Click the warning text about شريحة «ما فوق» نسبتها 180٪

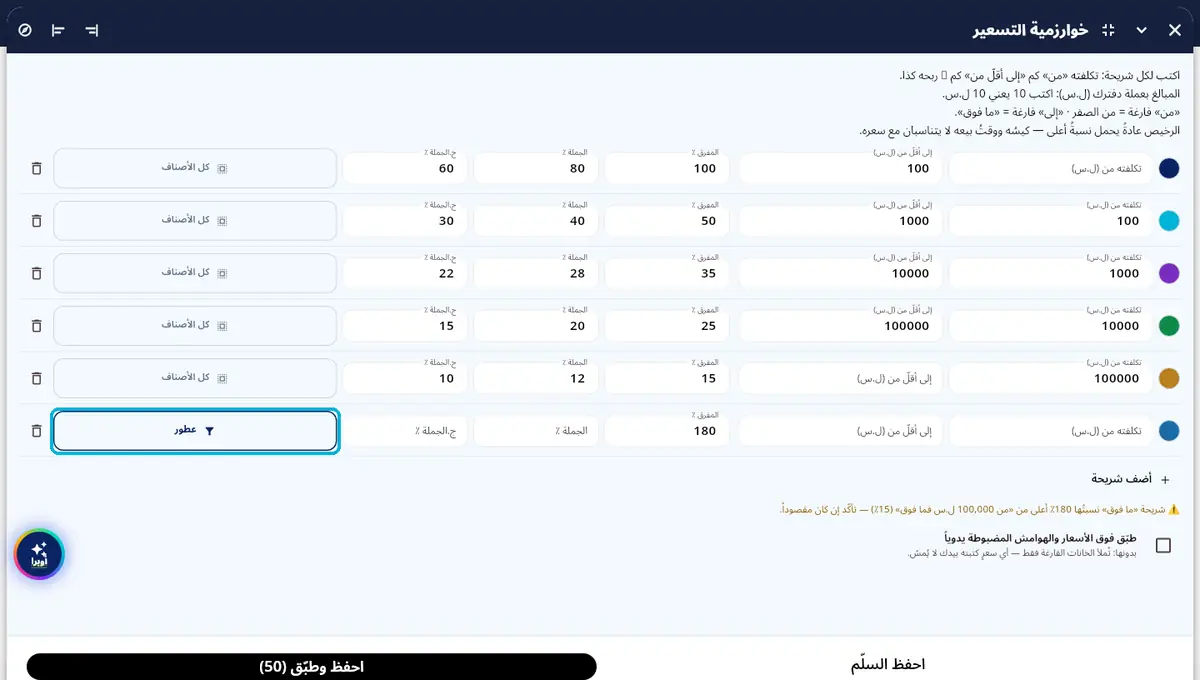(980, 510)
